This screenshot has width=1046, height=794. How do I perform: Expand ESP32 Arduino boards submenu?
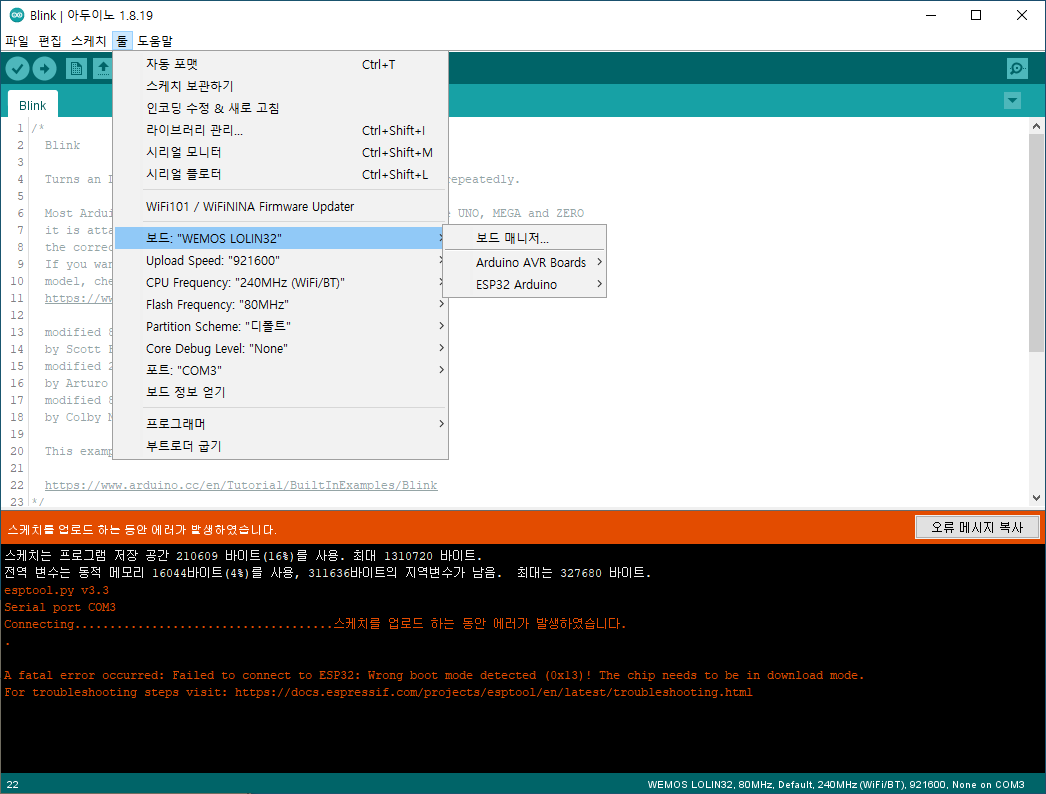click(x=524, y=284)
